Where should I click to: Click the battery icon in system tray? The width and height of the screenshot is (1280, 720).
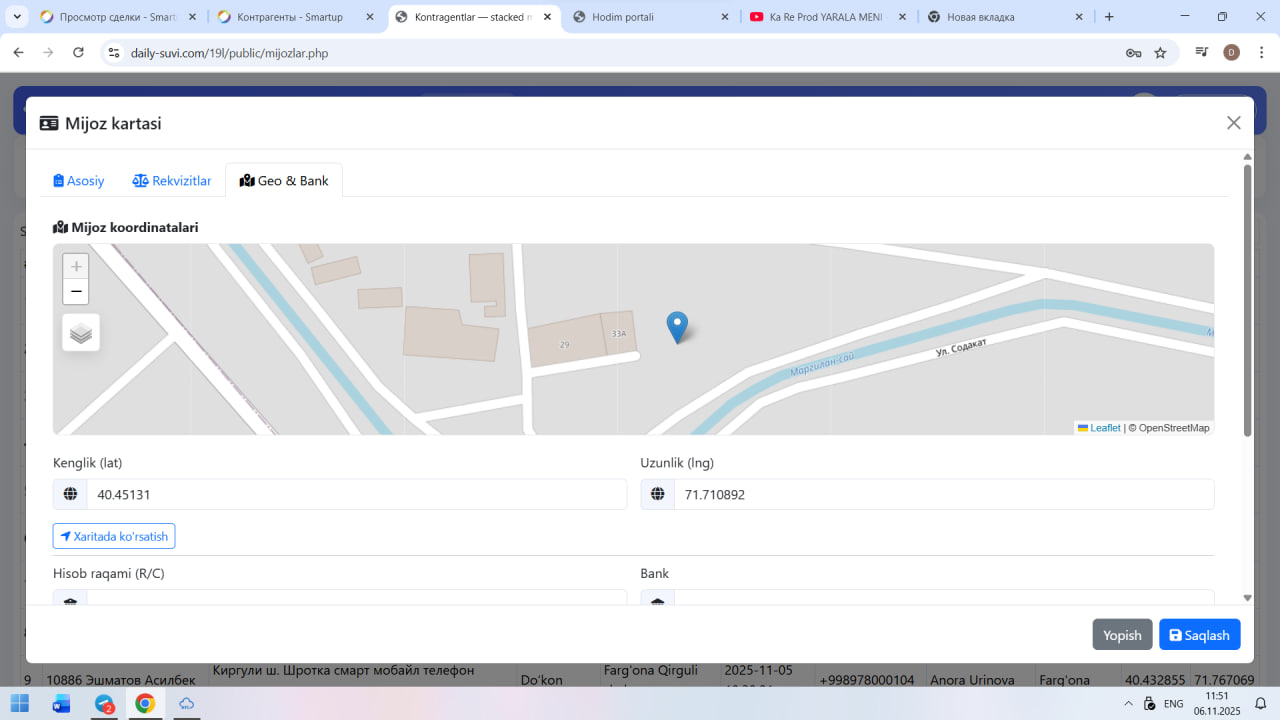tap(1150, 704)
